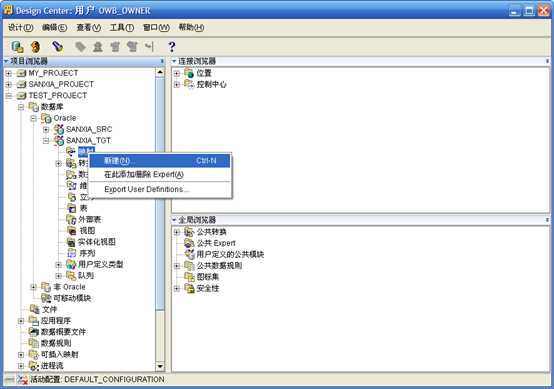The image size is (554, 389).
Task: Open the 工具(T) menu
Action: coord(122,28)
